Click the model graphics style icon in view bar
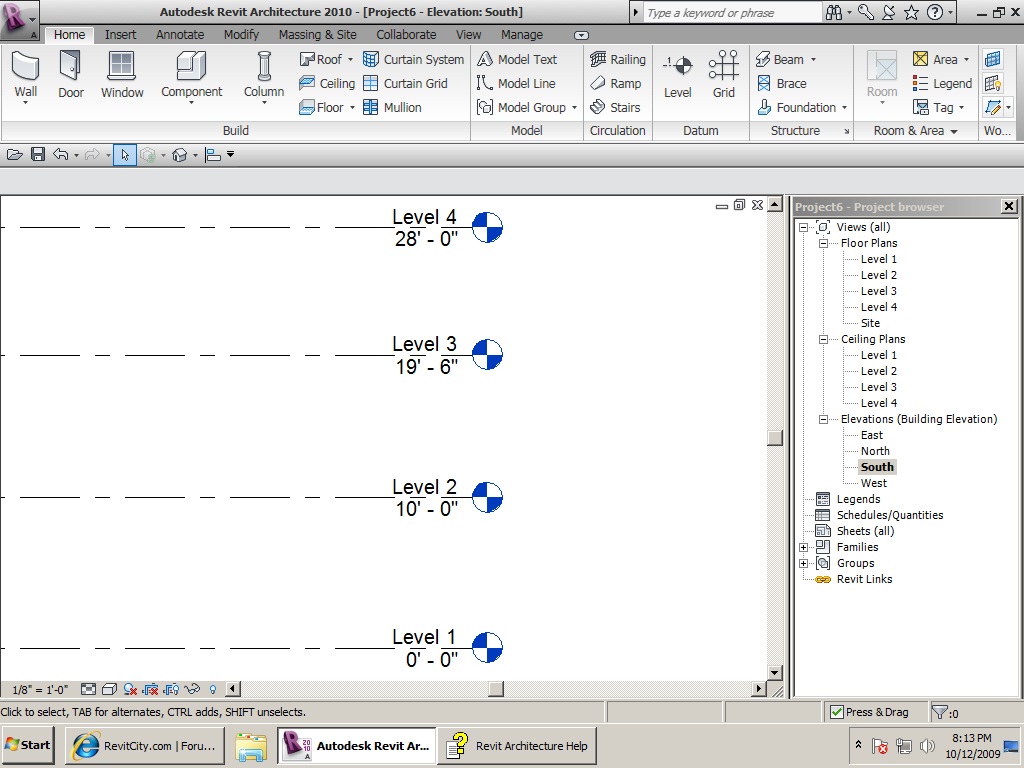1024x768 pixels. pos(109,689)
